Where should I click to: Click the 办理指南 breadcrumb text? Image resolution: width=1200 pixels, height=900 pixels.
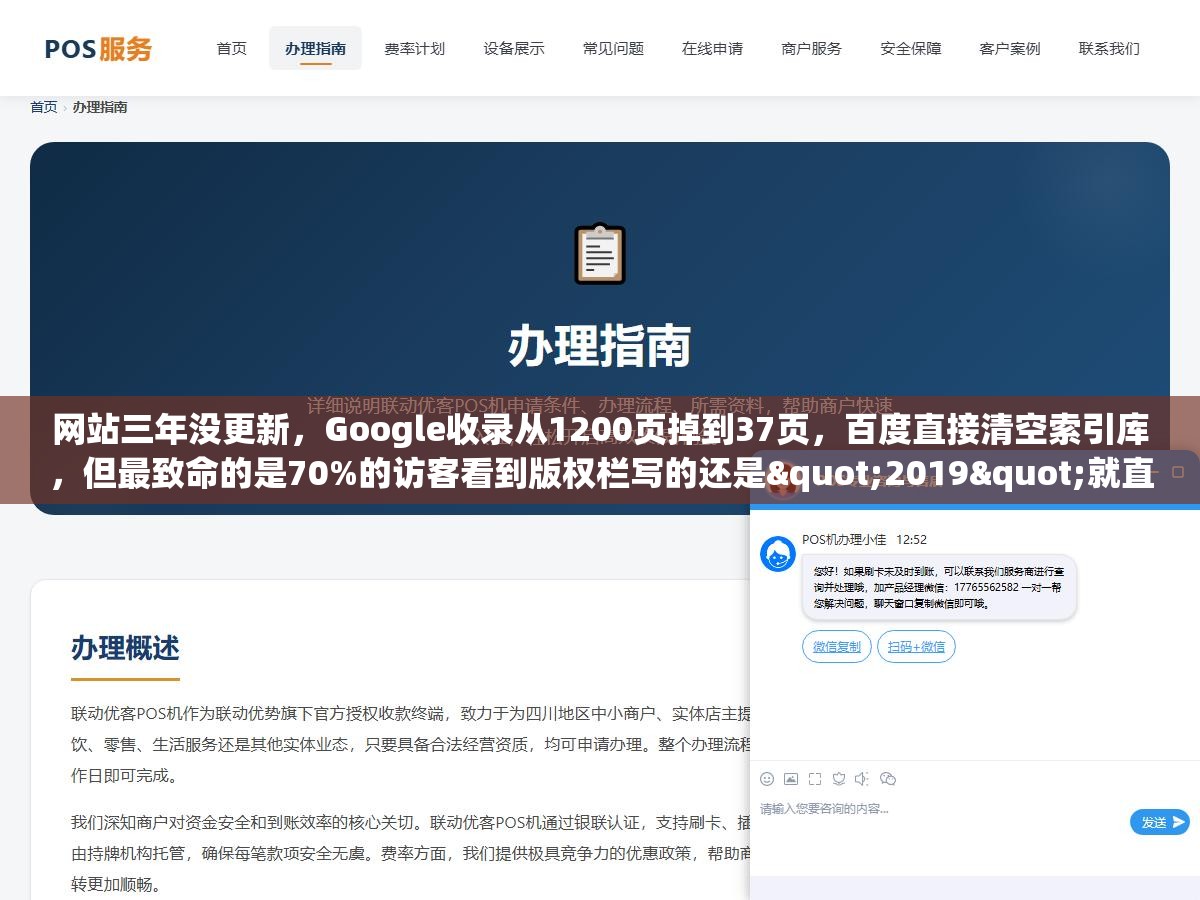pos(100,107)
